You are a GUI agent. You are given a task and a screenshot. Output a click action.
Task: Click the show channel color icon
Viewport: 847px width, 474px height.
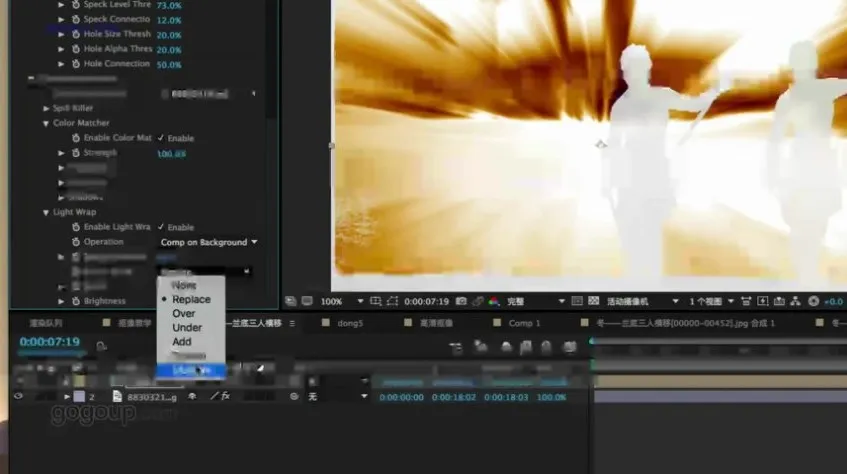492,301
